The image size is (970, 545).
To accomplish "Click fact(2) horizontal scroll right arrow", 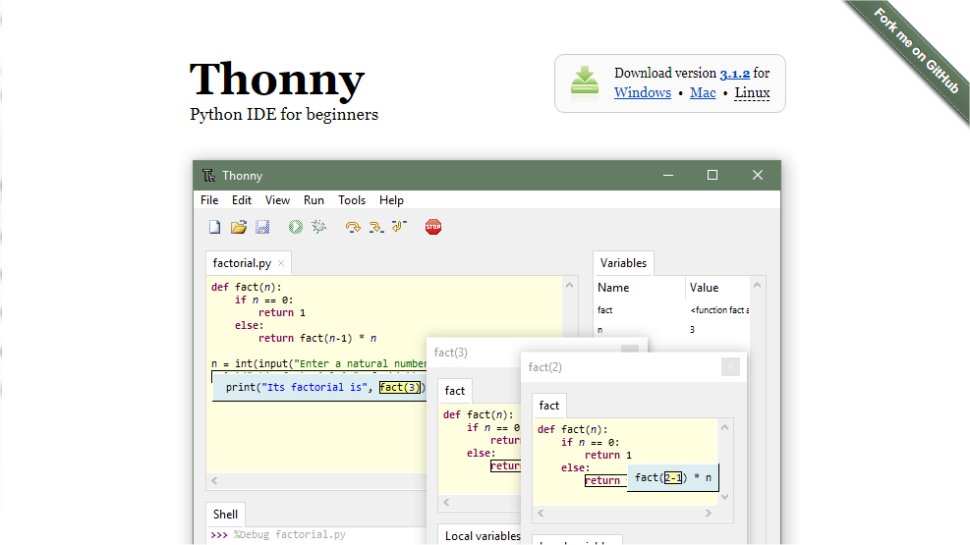I will [x=708, y=513].
